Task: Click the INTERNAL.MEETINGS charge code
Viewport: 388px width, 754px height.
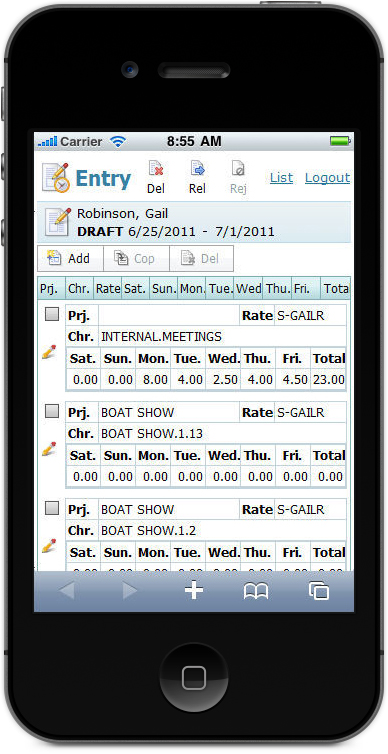Action: coord(161,337)
